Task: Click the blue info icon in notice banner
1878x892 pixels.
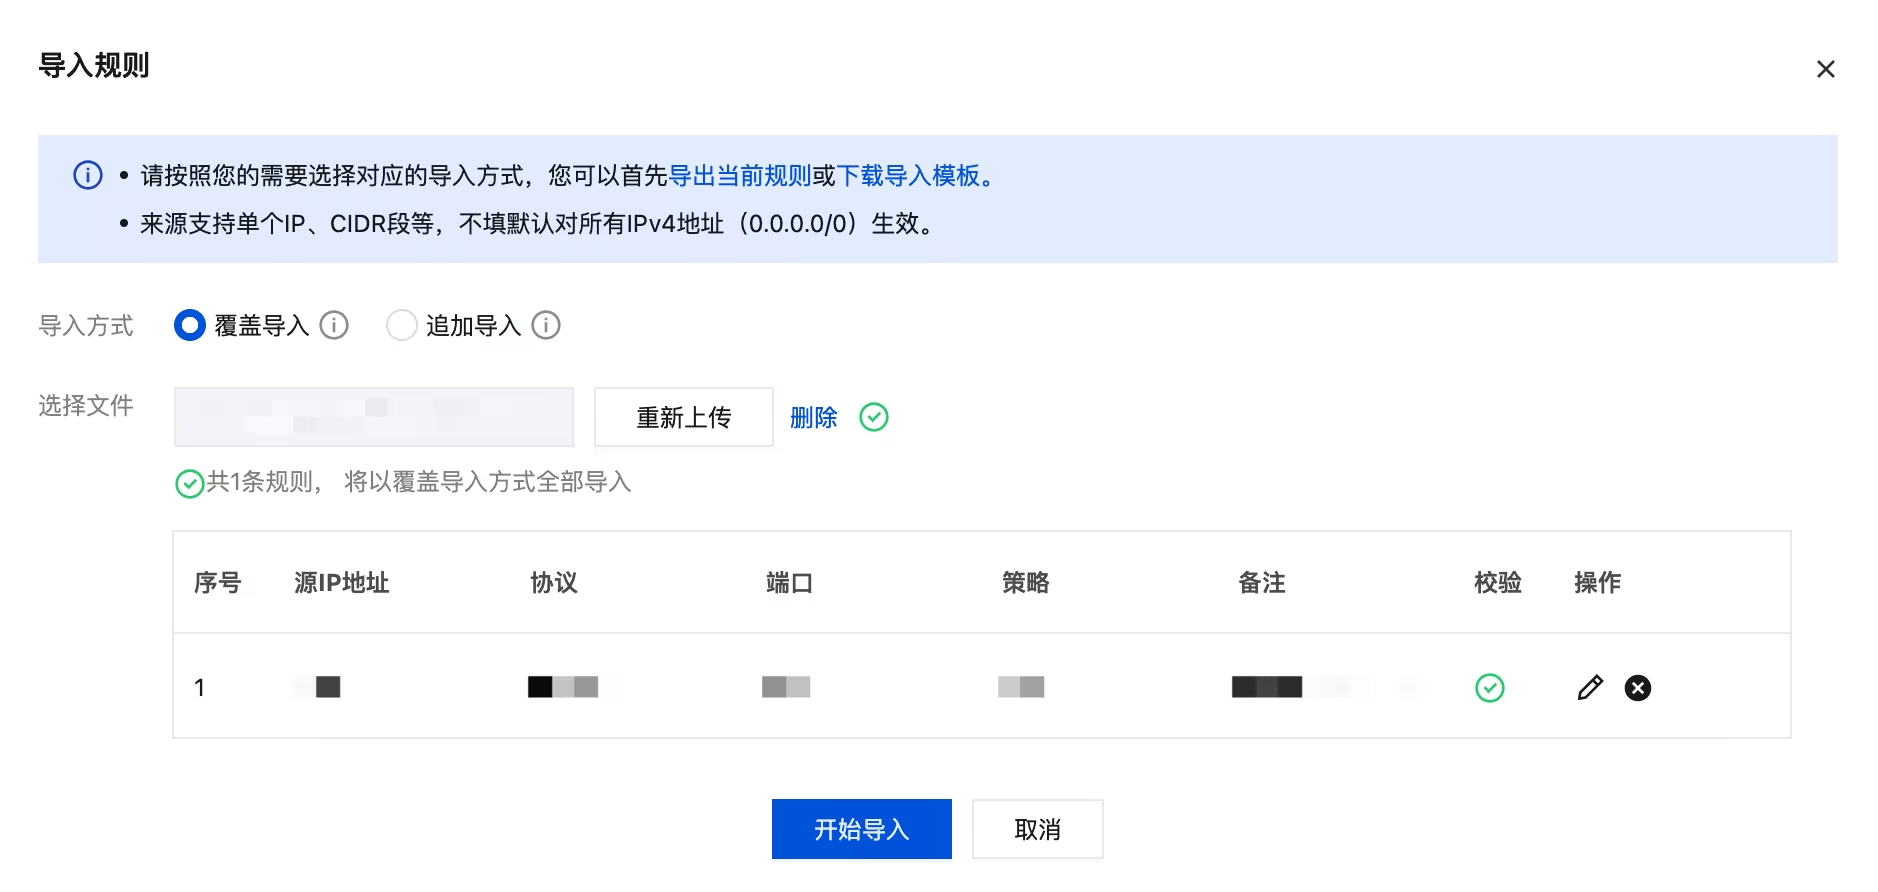Action: 88,176
